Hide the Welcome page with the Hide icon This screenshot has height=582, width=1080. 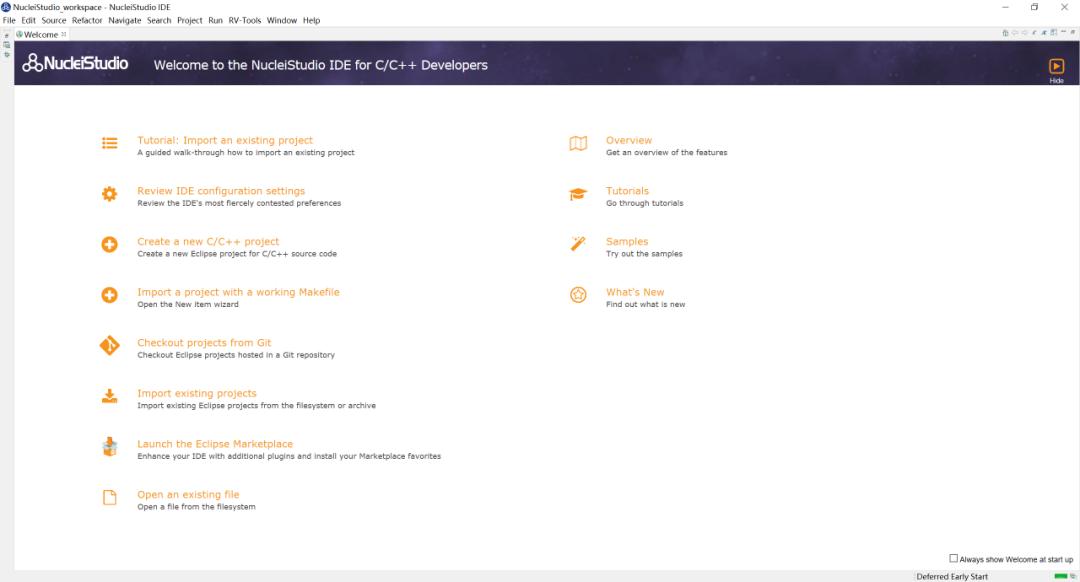1057,67
